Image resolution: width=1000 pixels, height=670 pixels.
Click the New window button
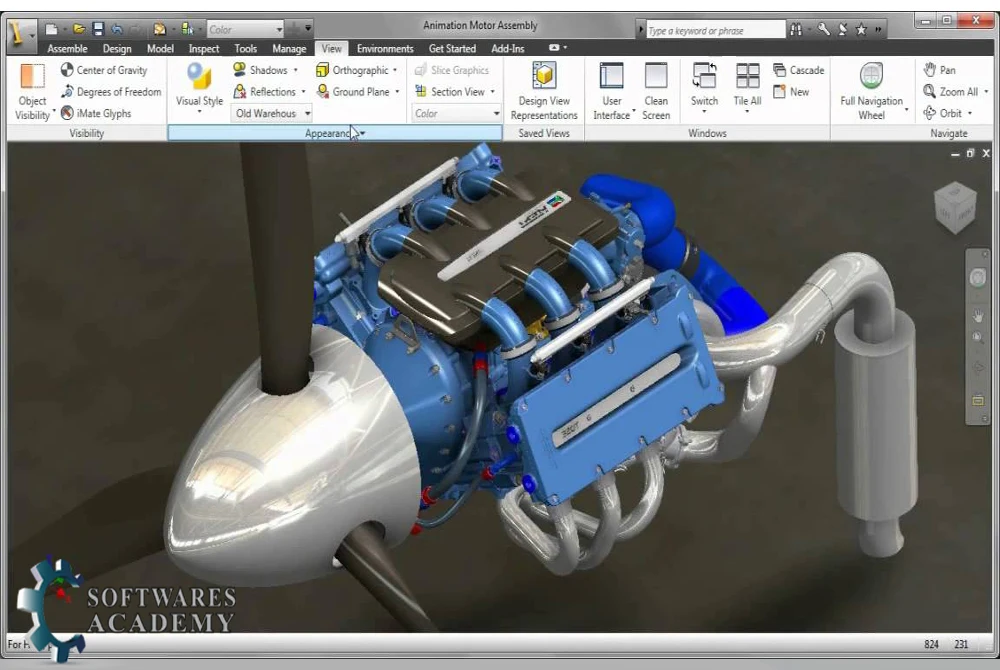pos(791,92)
